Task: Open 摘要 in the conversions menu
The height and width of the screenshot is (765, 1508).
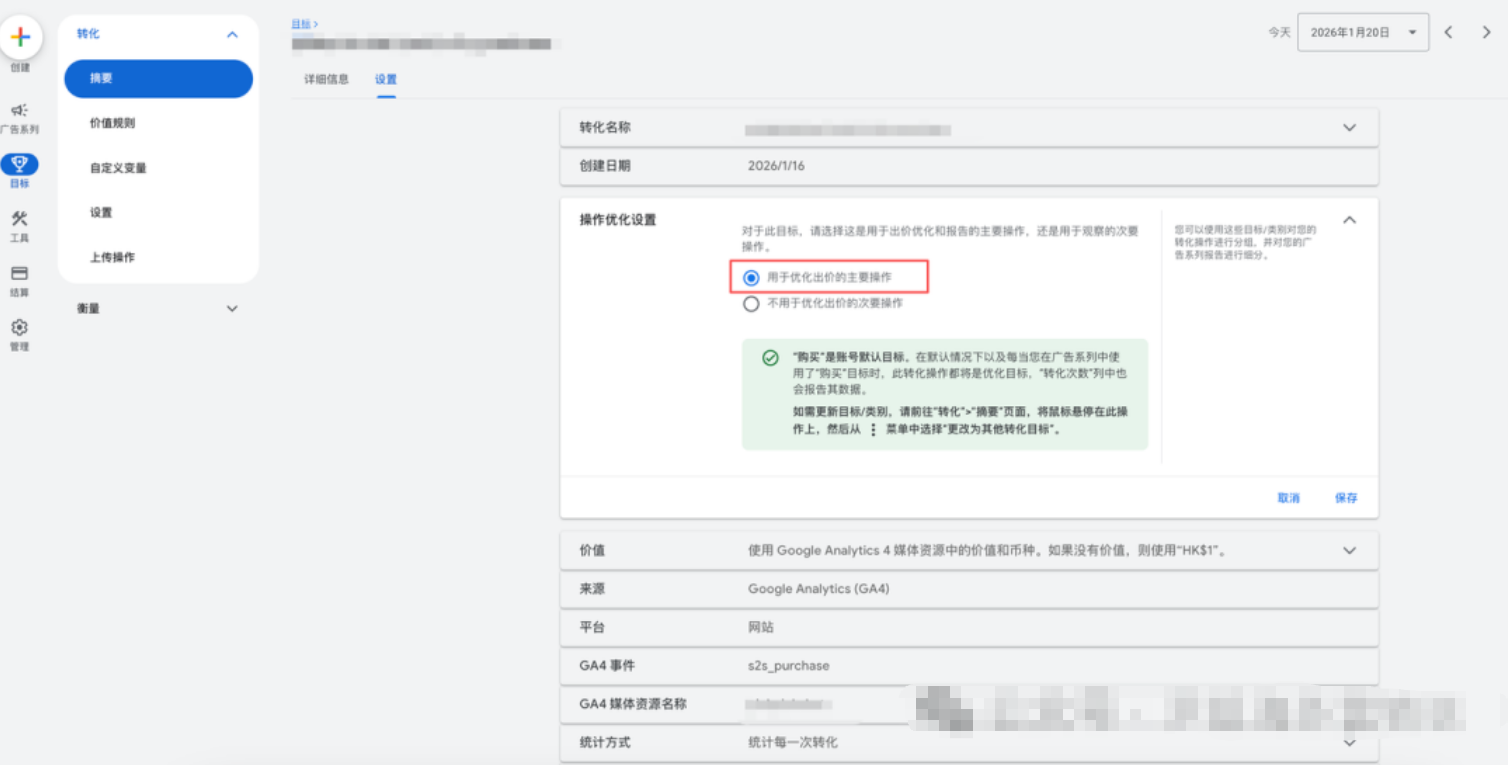Action: click(x=157, y=78)
